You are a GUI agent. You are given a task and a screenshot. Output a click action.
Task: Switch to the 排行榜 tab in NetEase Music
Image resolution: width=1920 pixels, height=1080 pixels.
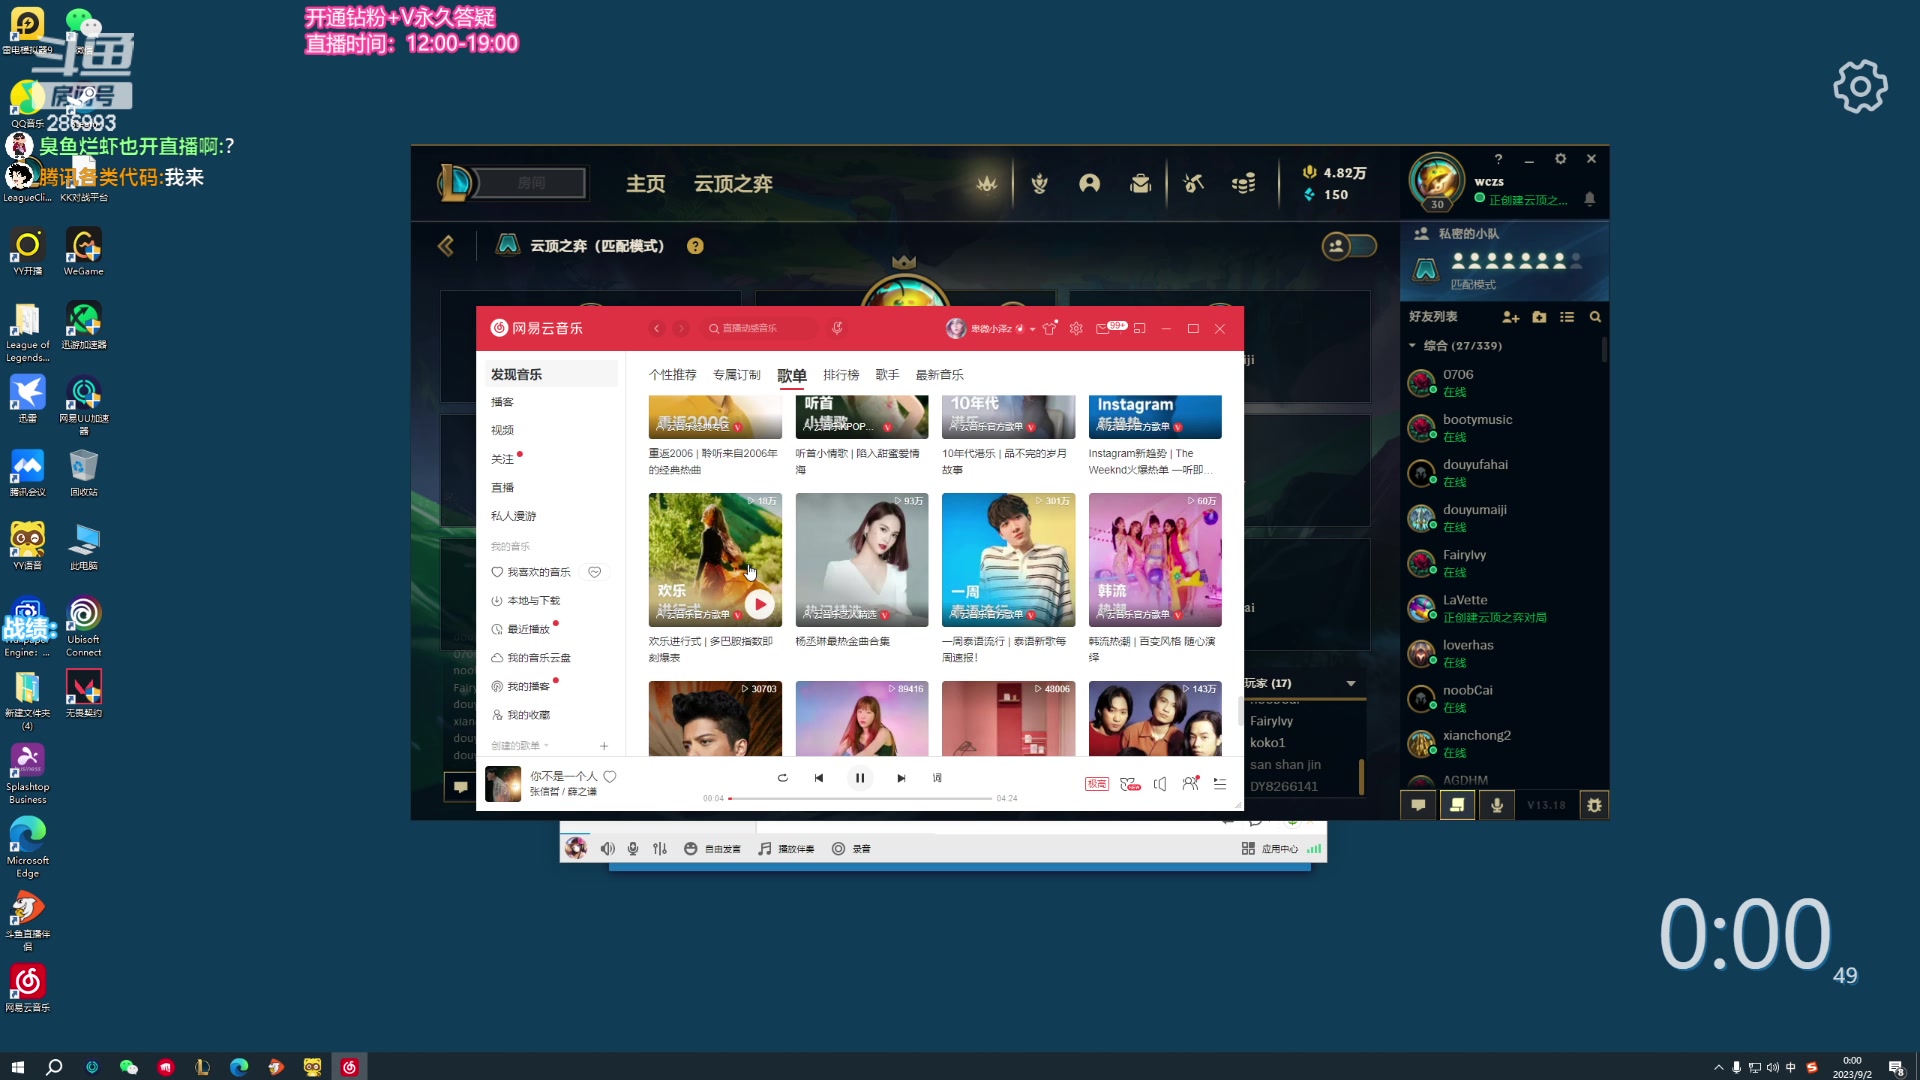(841, 374)
